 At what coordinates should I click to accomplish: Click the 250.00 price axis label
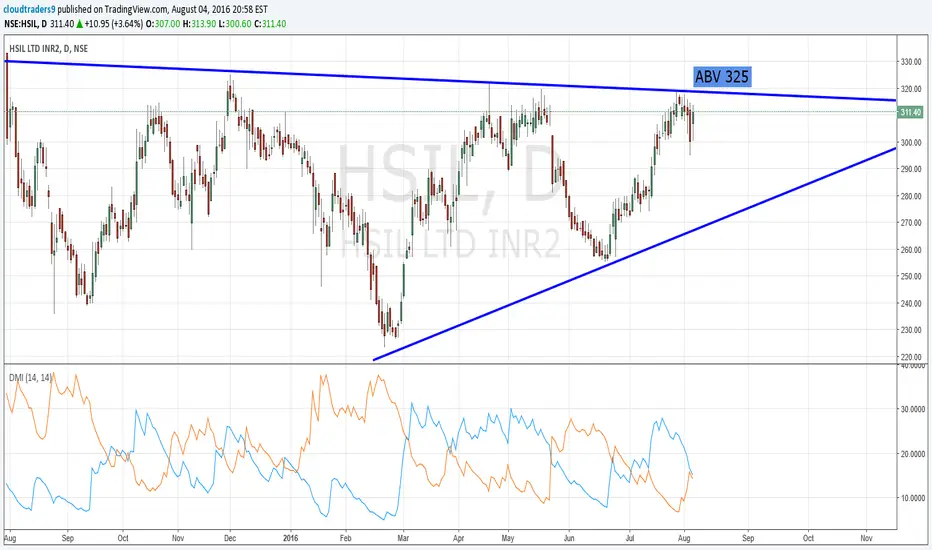(911, 276)
